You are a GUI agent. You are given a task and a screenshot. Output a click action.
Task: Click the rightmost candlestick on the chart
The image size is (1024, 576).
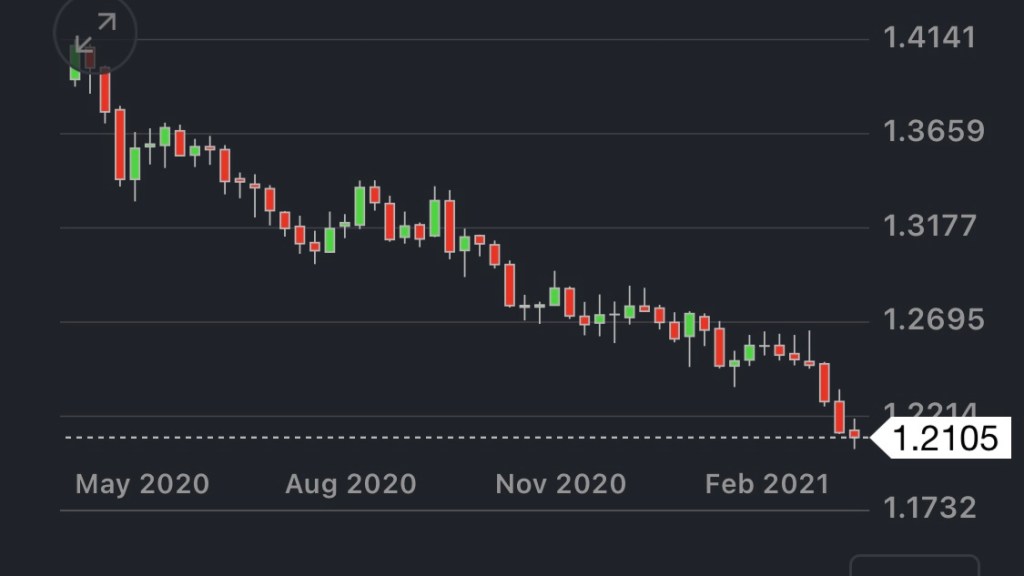pos(855,434)
